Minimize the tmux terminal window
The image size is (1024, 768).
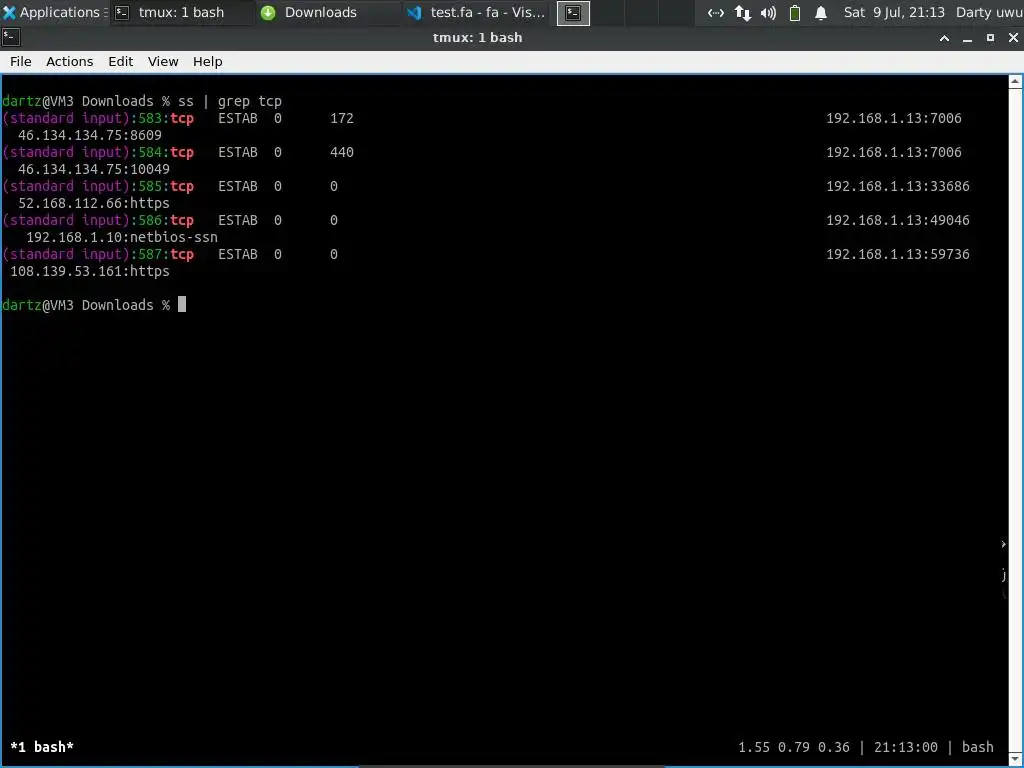(x=967, y=38)
